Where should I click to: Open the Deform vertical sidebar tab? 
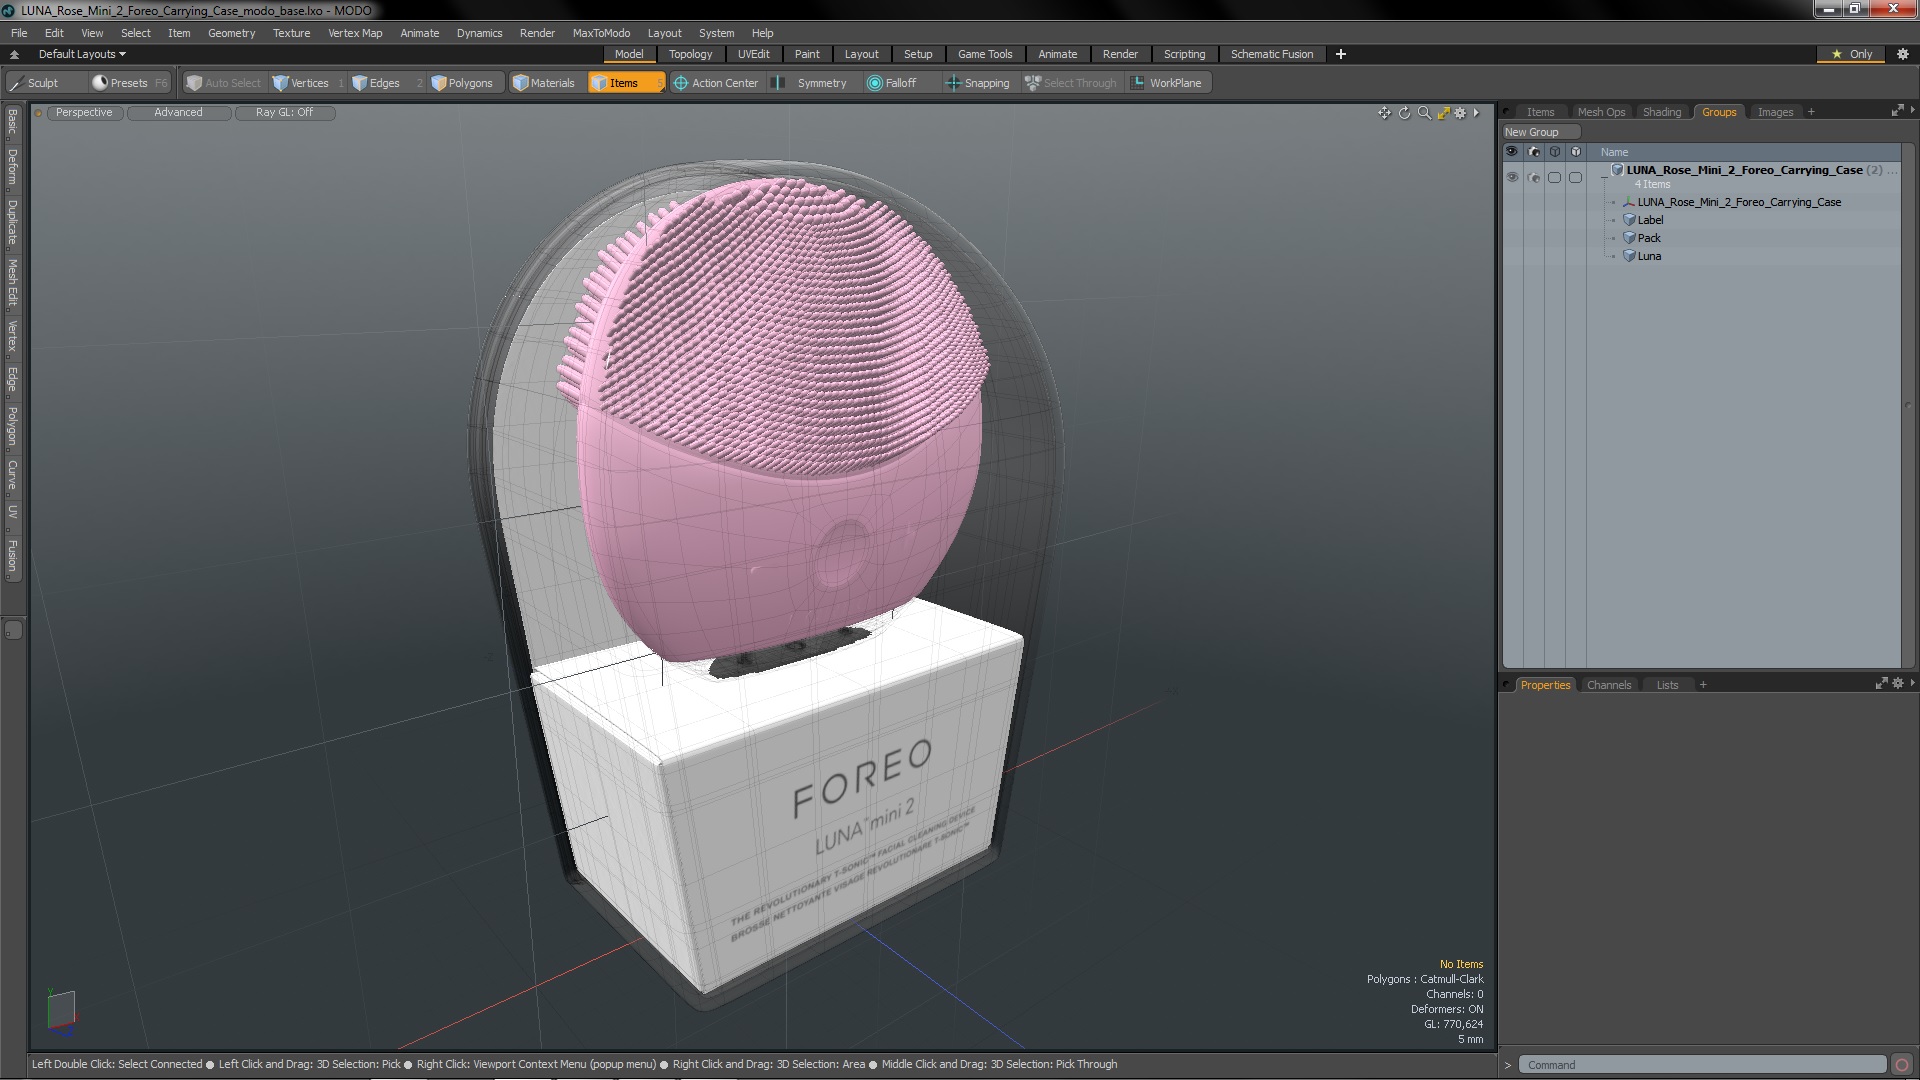[12, 168]
